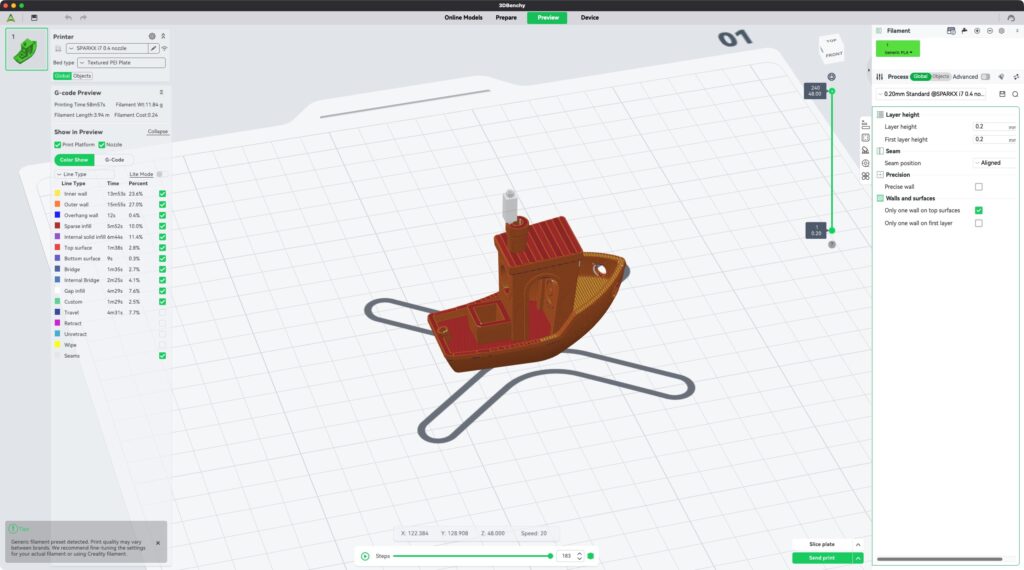Click the search icon in Process panel

pyautogui.click(x=1015, y=94)
